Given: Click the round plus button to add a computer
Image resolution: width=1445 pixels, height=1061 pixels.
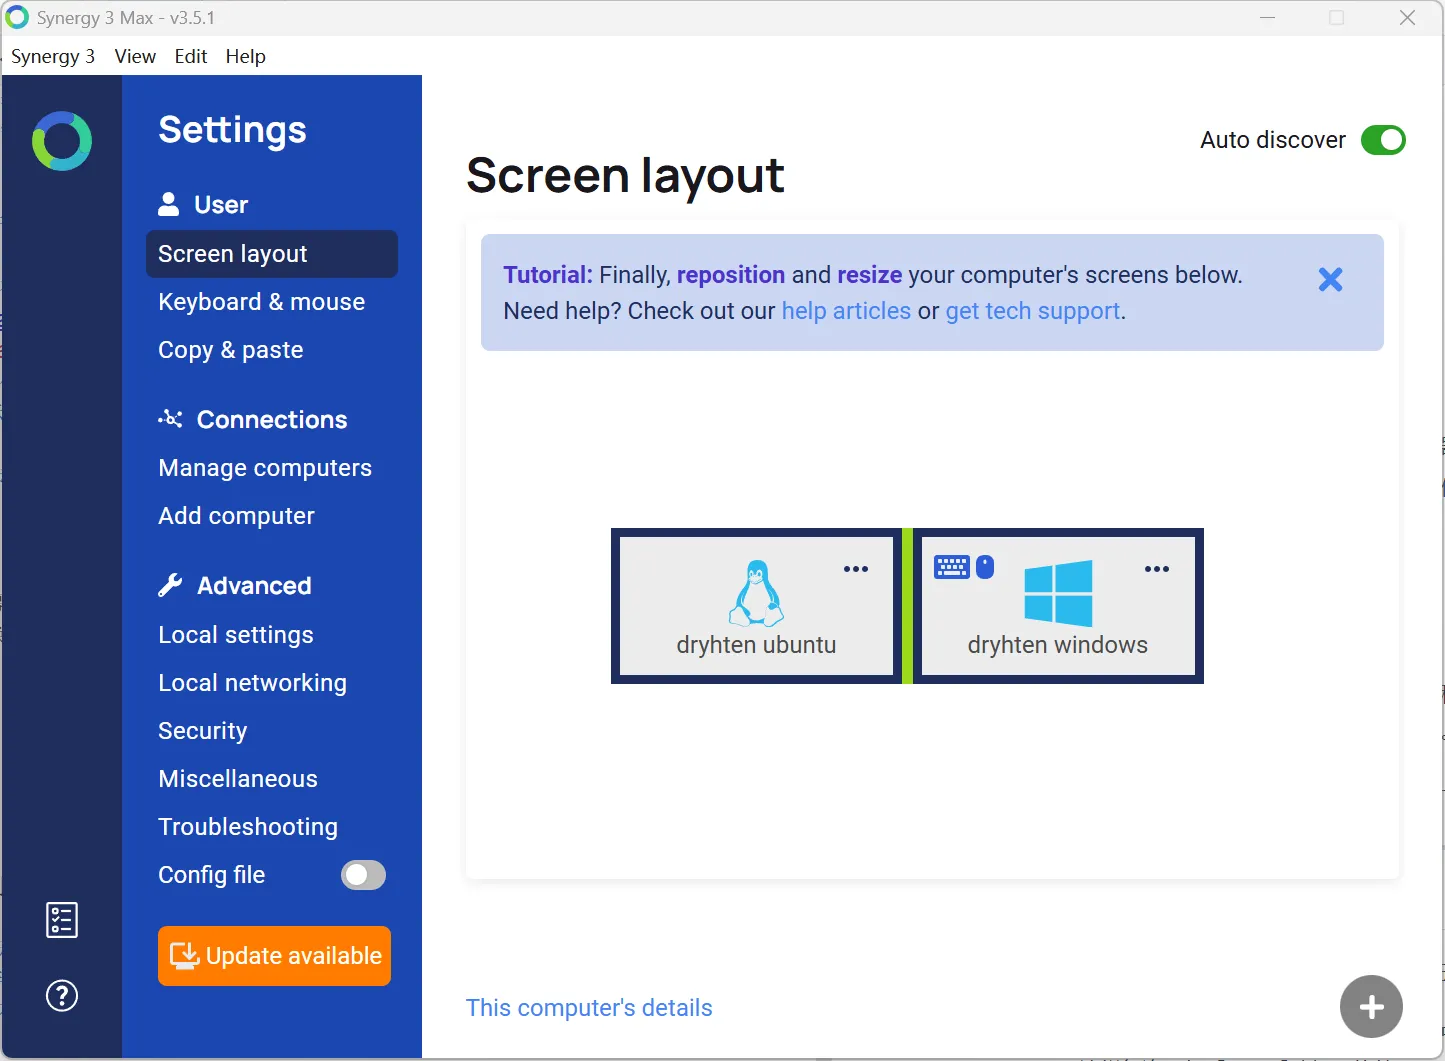Looking at the screenshot, I should (x=1371, y=1007).
